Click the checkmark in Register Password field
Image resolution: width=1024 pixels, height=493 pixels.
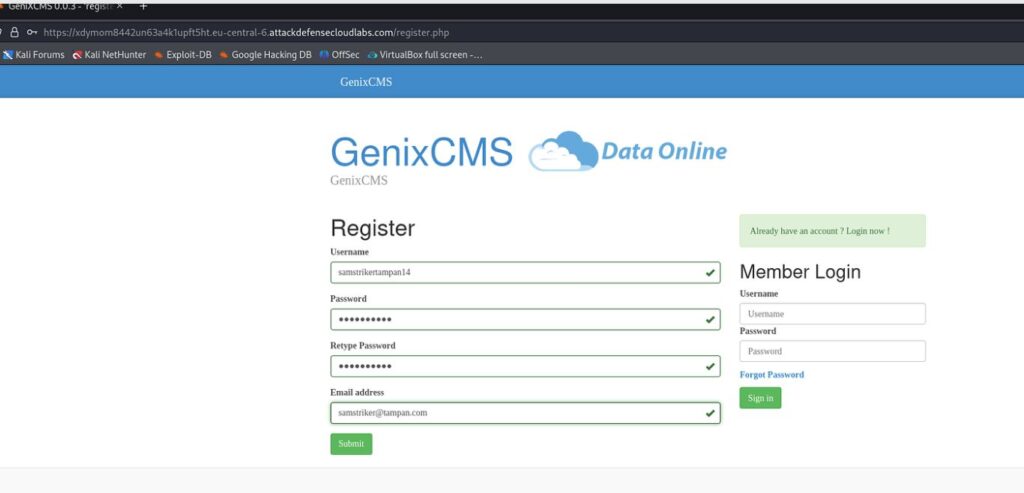tap(710, 320)
